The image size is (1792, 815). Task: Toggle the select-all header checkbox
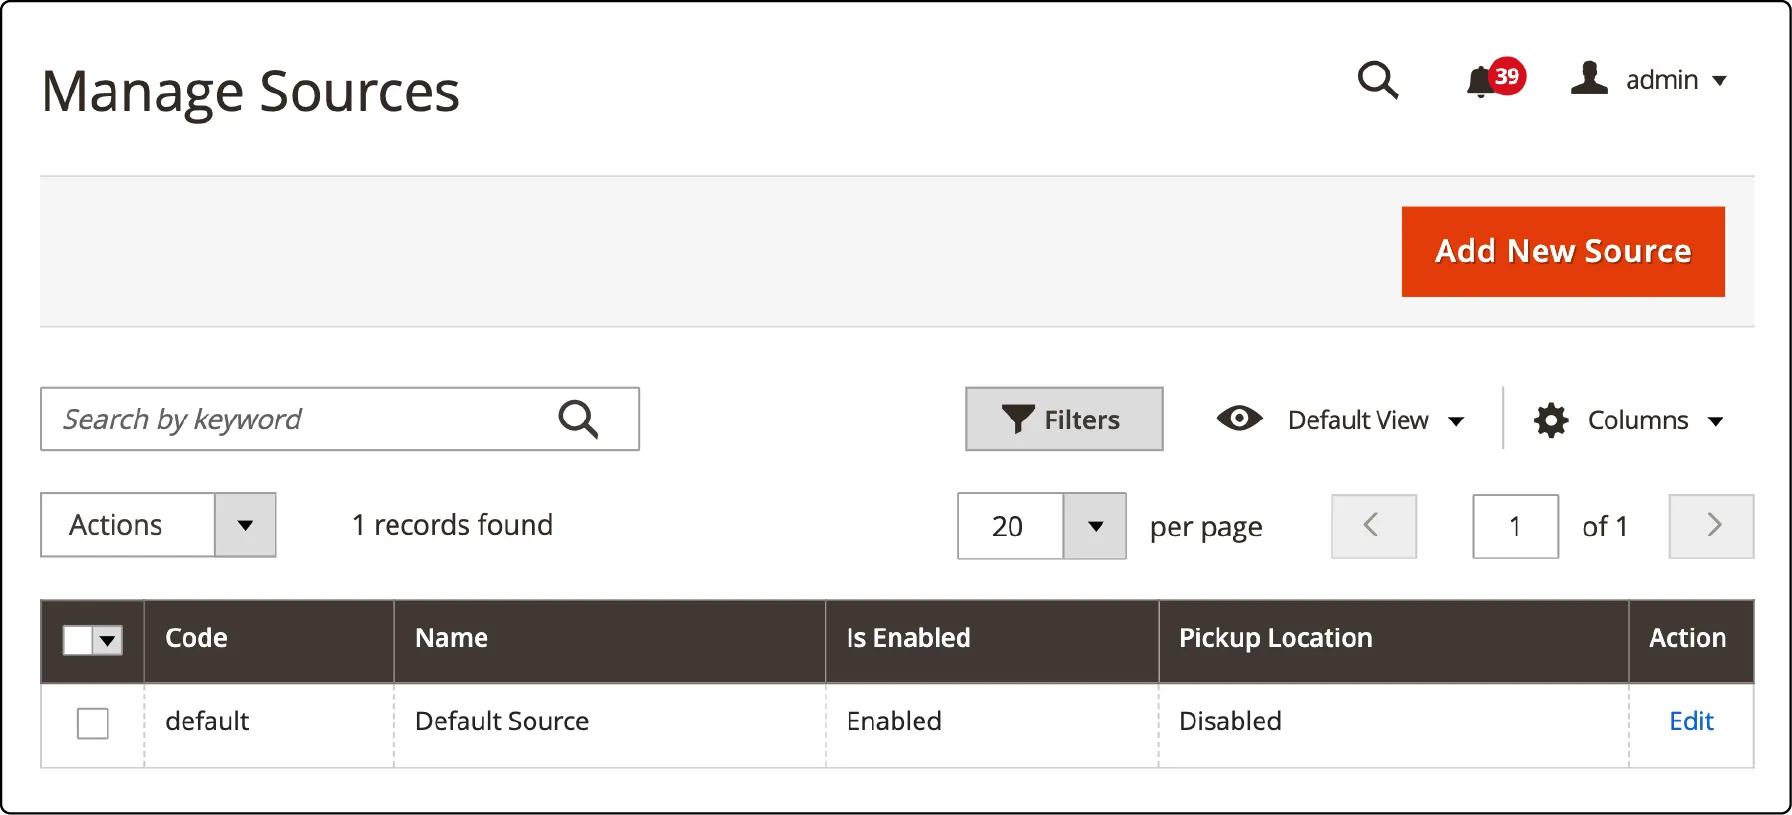point(78,640)
